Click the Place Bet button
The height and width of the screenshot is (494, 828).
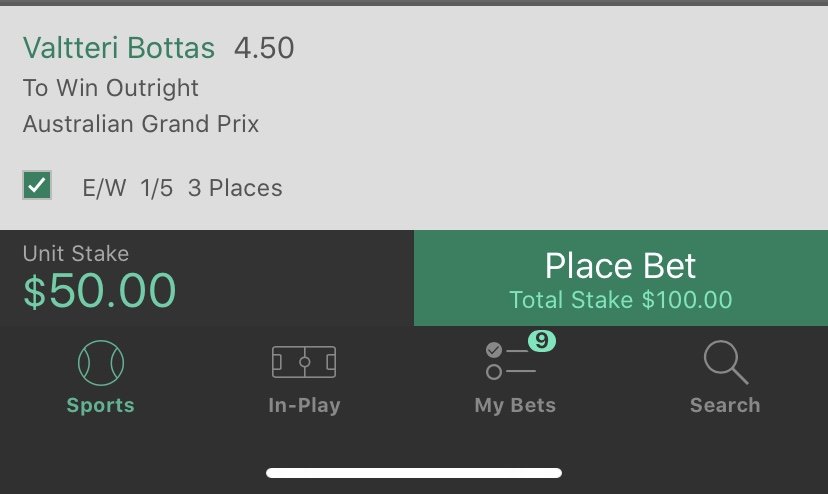click(x=621, y=278)
